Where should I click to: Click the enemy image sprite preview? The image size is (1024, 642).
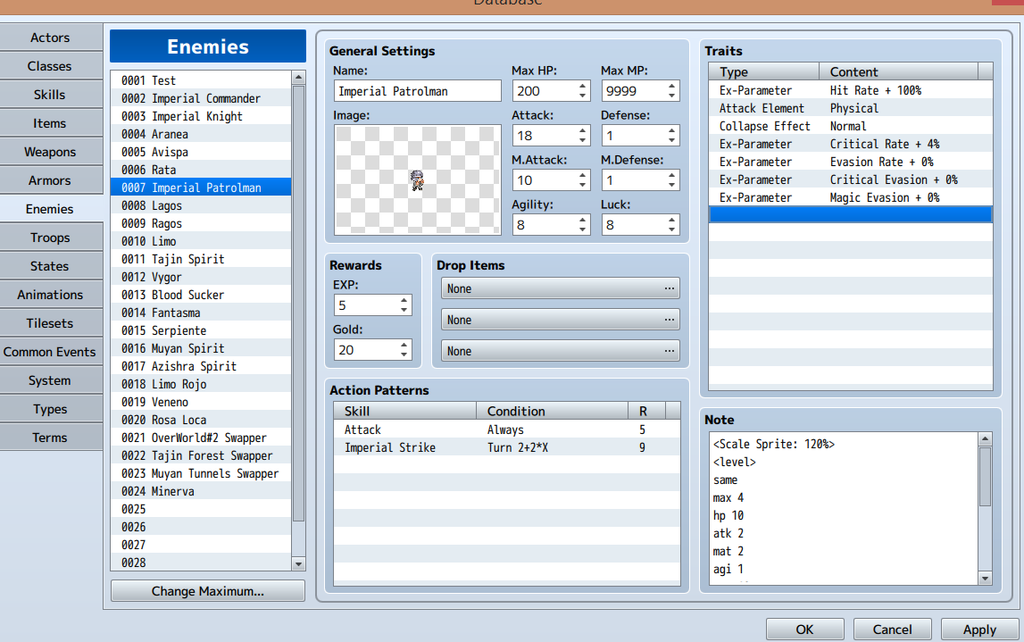click(417, 180)
